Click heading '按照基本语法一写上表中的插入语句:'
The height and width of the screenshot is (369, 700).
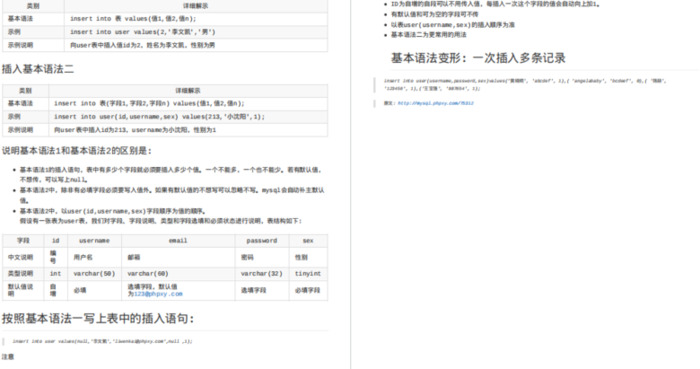pyautogui.click(x=98, y=319)
